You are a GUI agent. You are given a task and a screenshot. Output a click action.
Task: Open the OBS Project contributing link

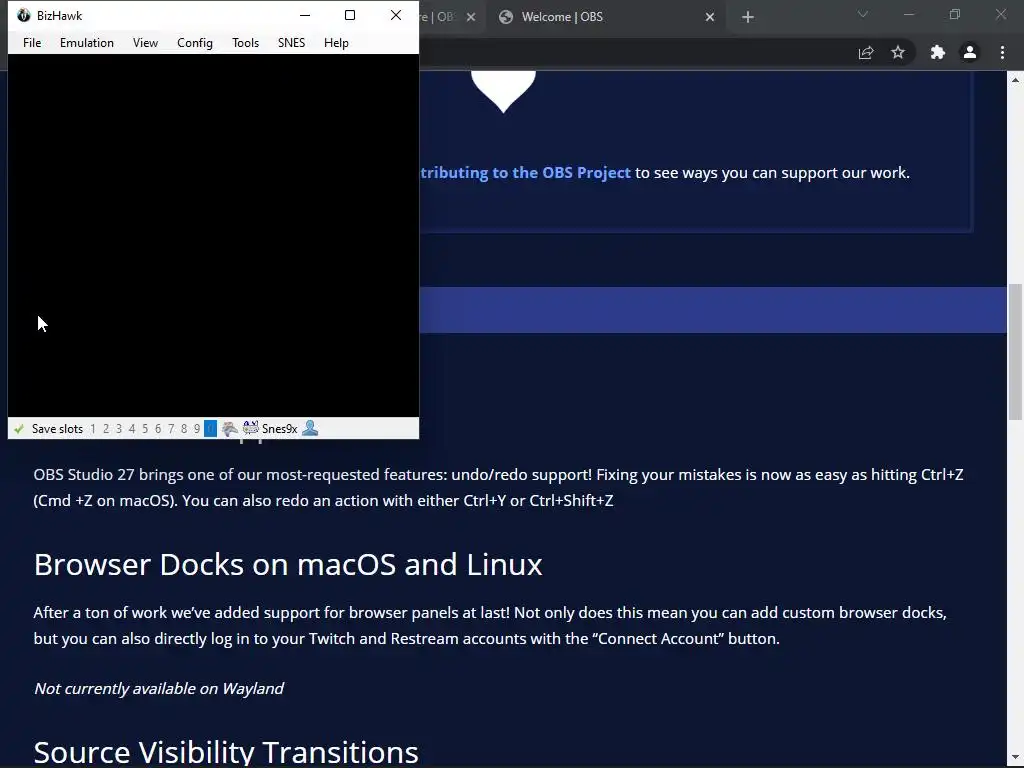click(x=526, y=173)
